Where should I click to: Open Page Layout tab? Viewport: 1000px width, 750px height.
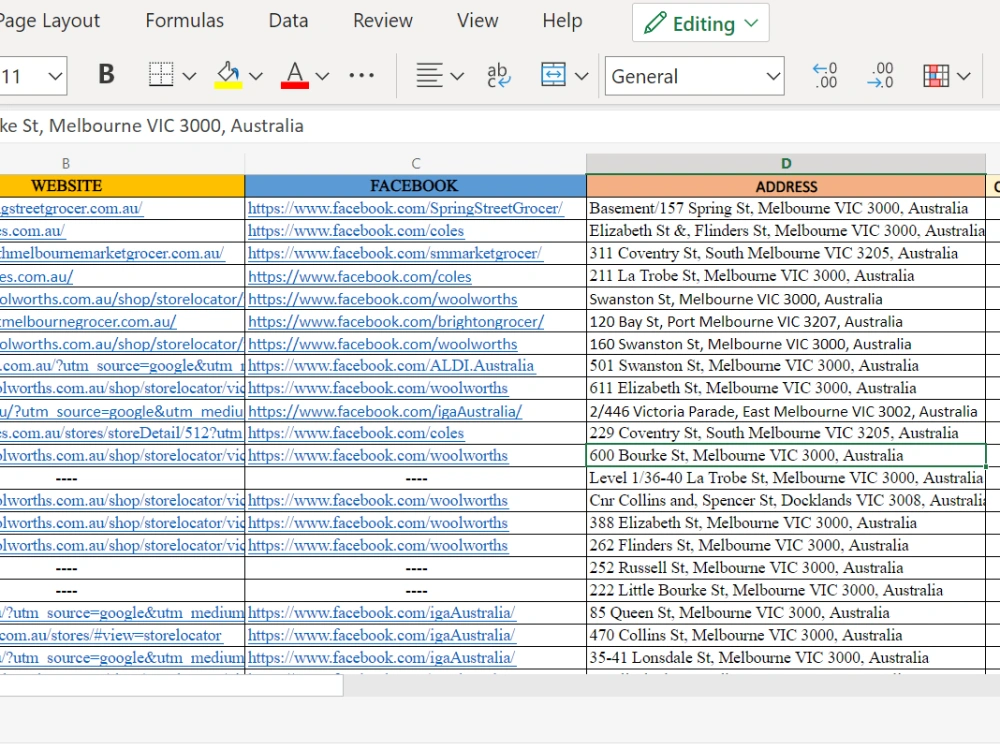click(x=50, y=20)
